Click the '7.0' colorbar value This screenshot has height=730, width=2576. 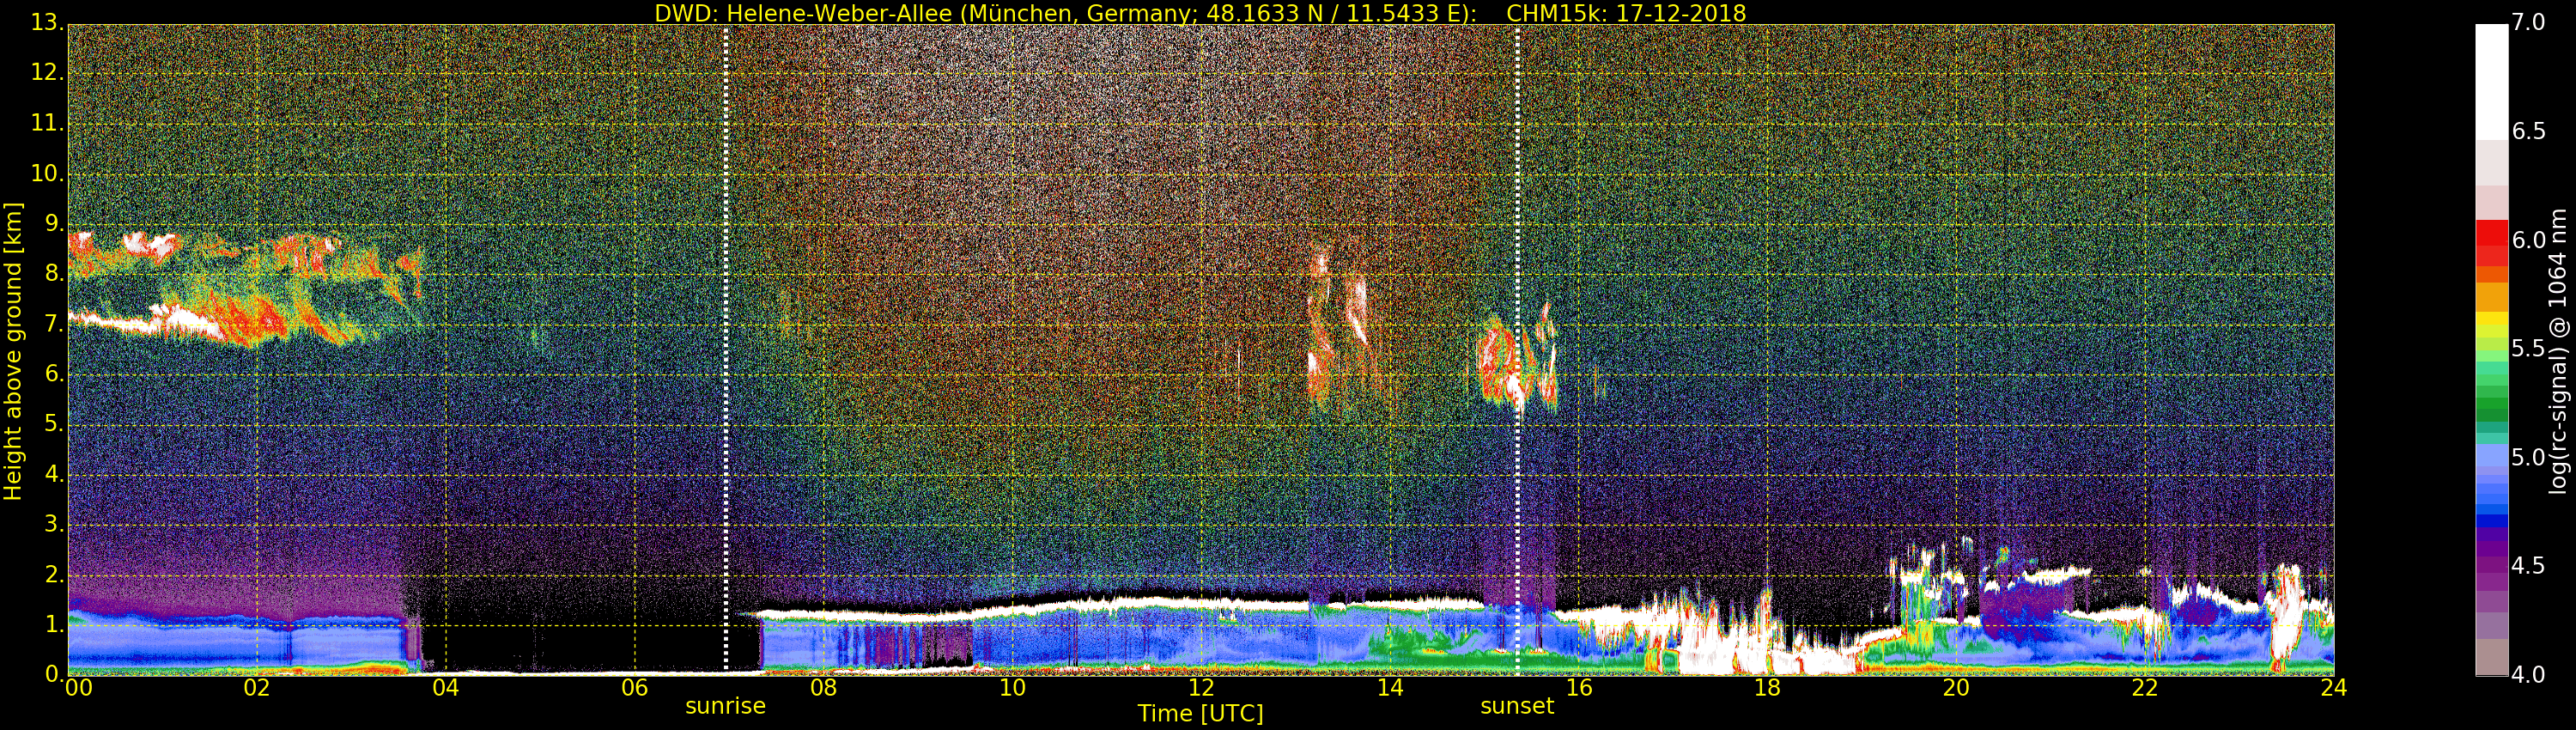[2528, 22]
